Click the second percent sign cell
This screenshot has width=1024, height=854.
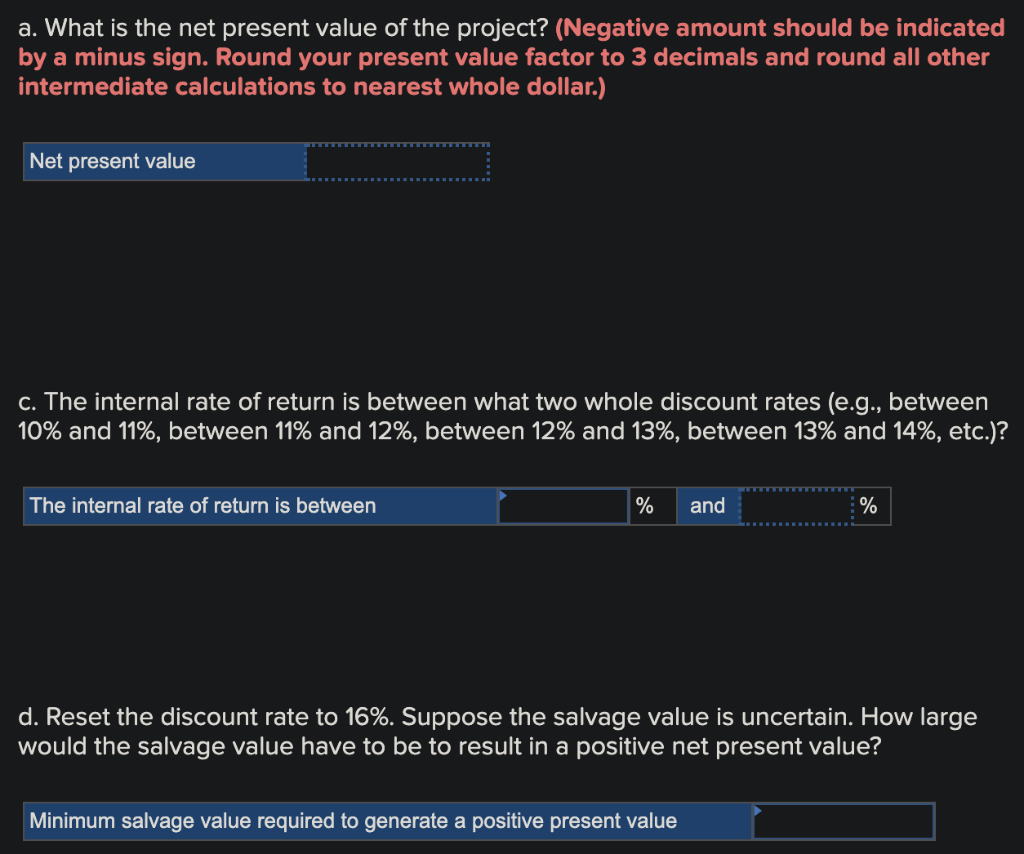point(869,506)
